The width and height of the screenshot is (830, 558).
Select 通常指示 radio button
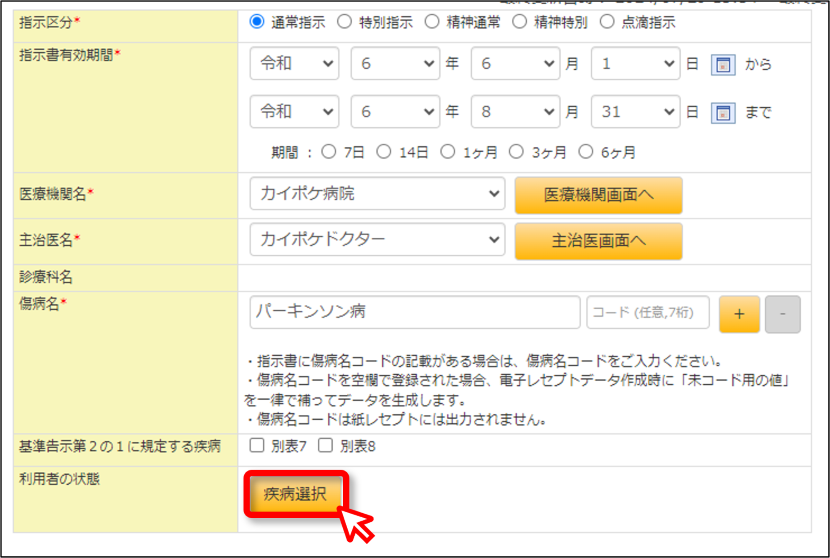click(257, 22)
